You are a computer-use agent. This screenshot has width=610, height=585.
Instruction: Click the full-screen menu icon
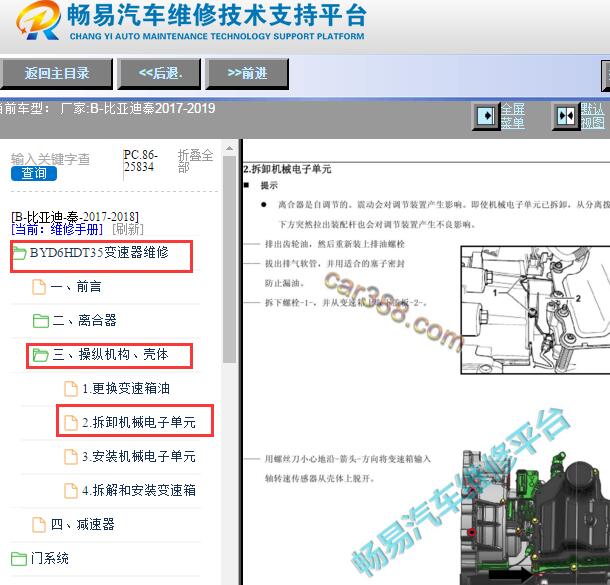coord(486,116)
